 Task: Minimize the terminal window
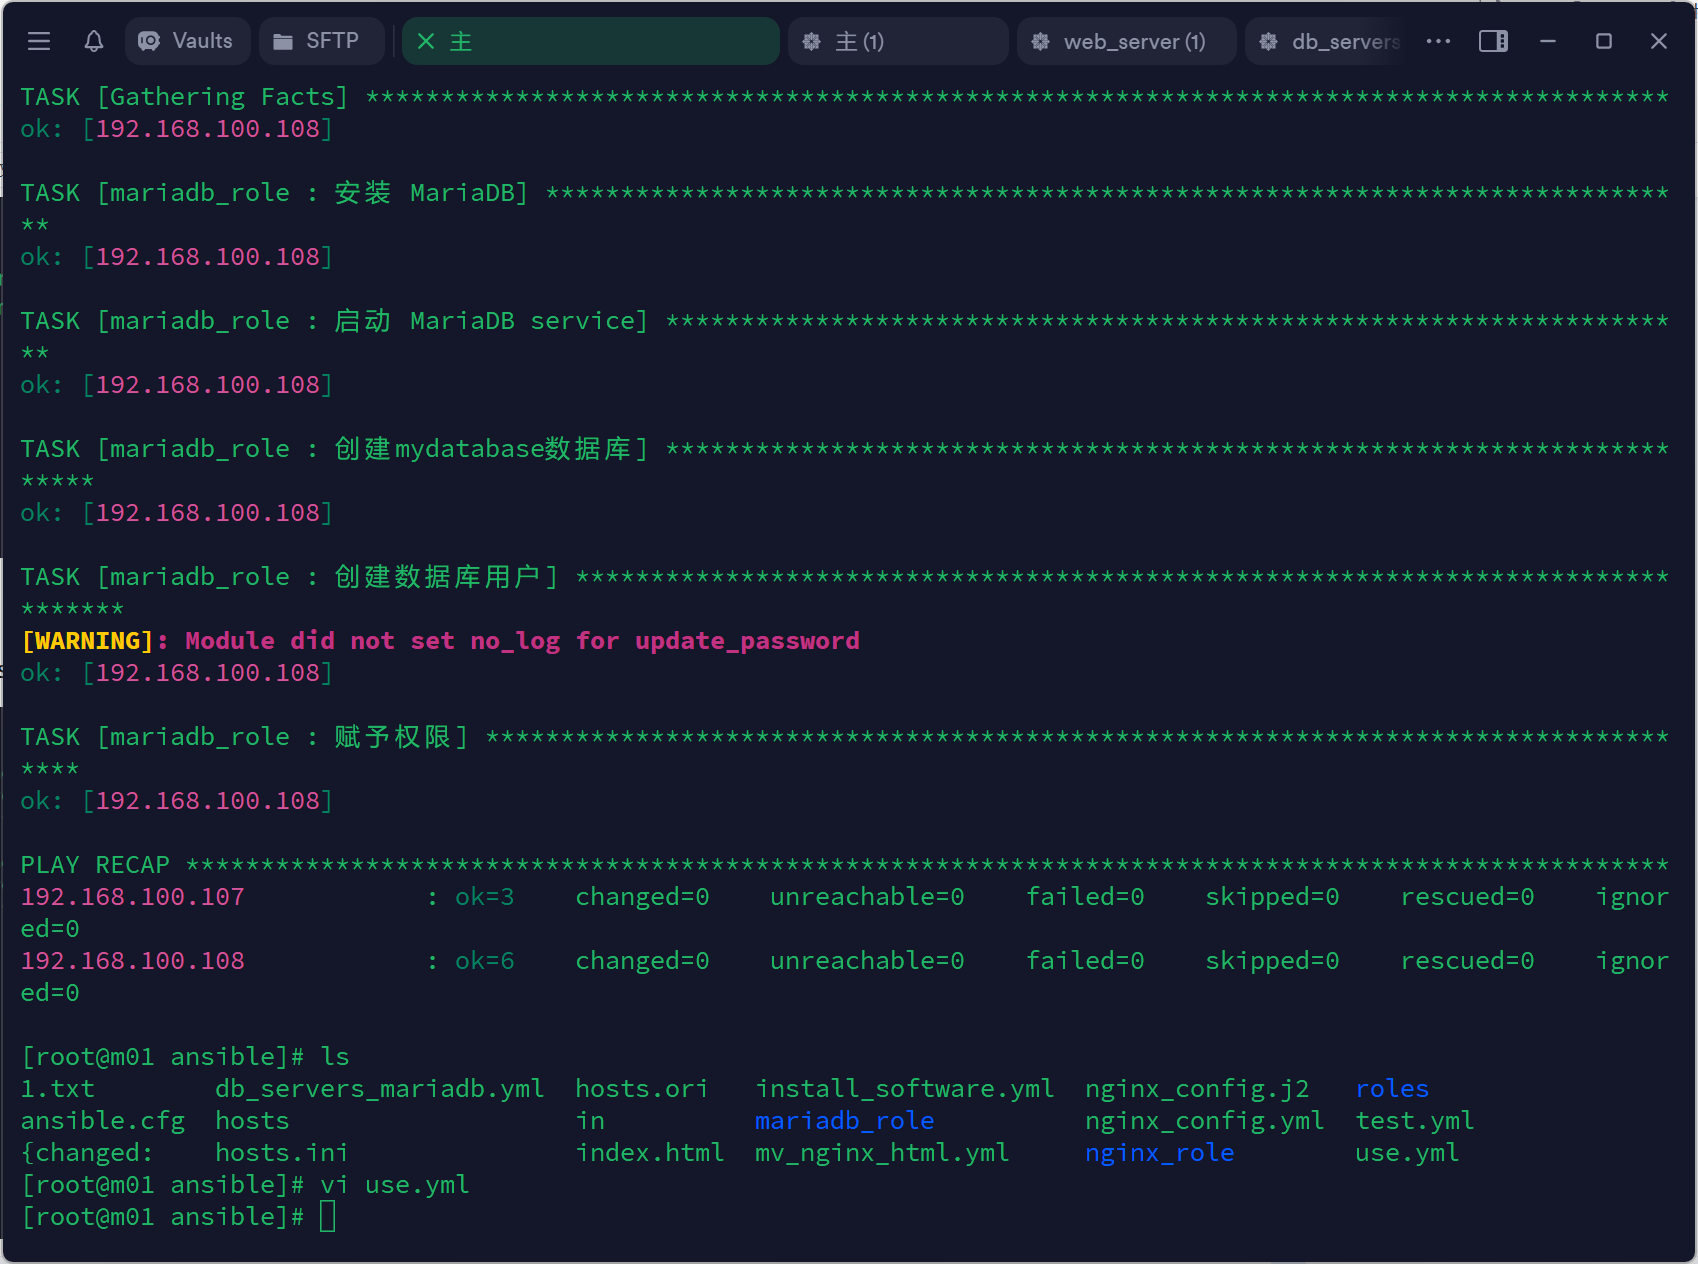click(x=1548, y=41)
